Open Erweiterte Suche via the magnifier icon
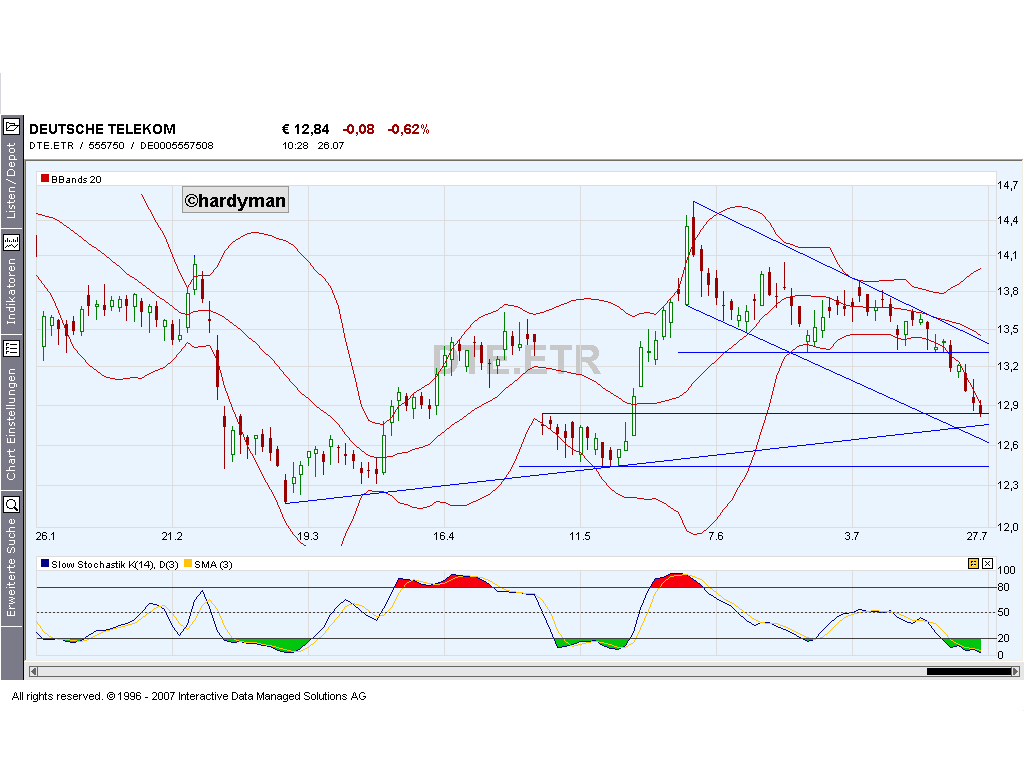Screen dimensions: 1024x768 [13, 505]
